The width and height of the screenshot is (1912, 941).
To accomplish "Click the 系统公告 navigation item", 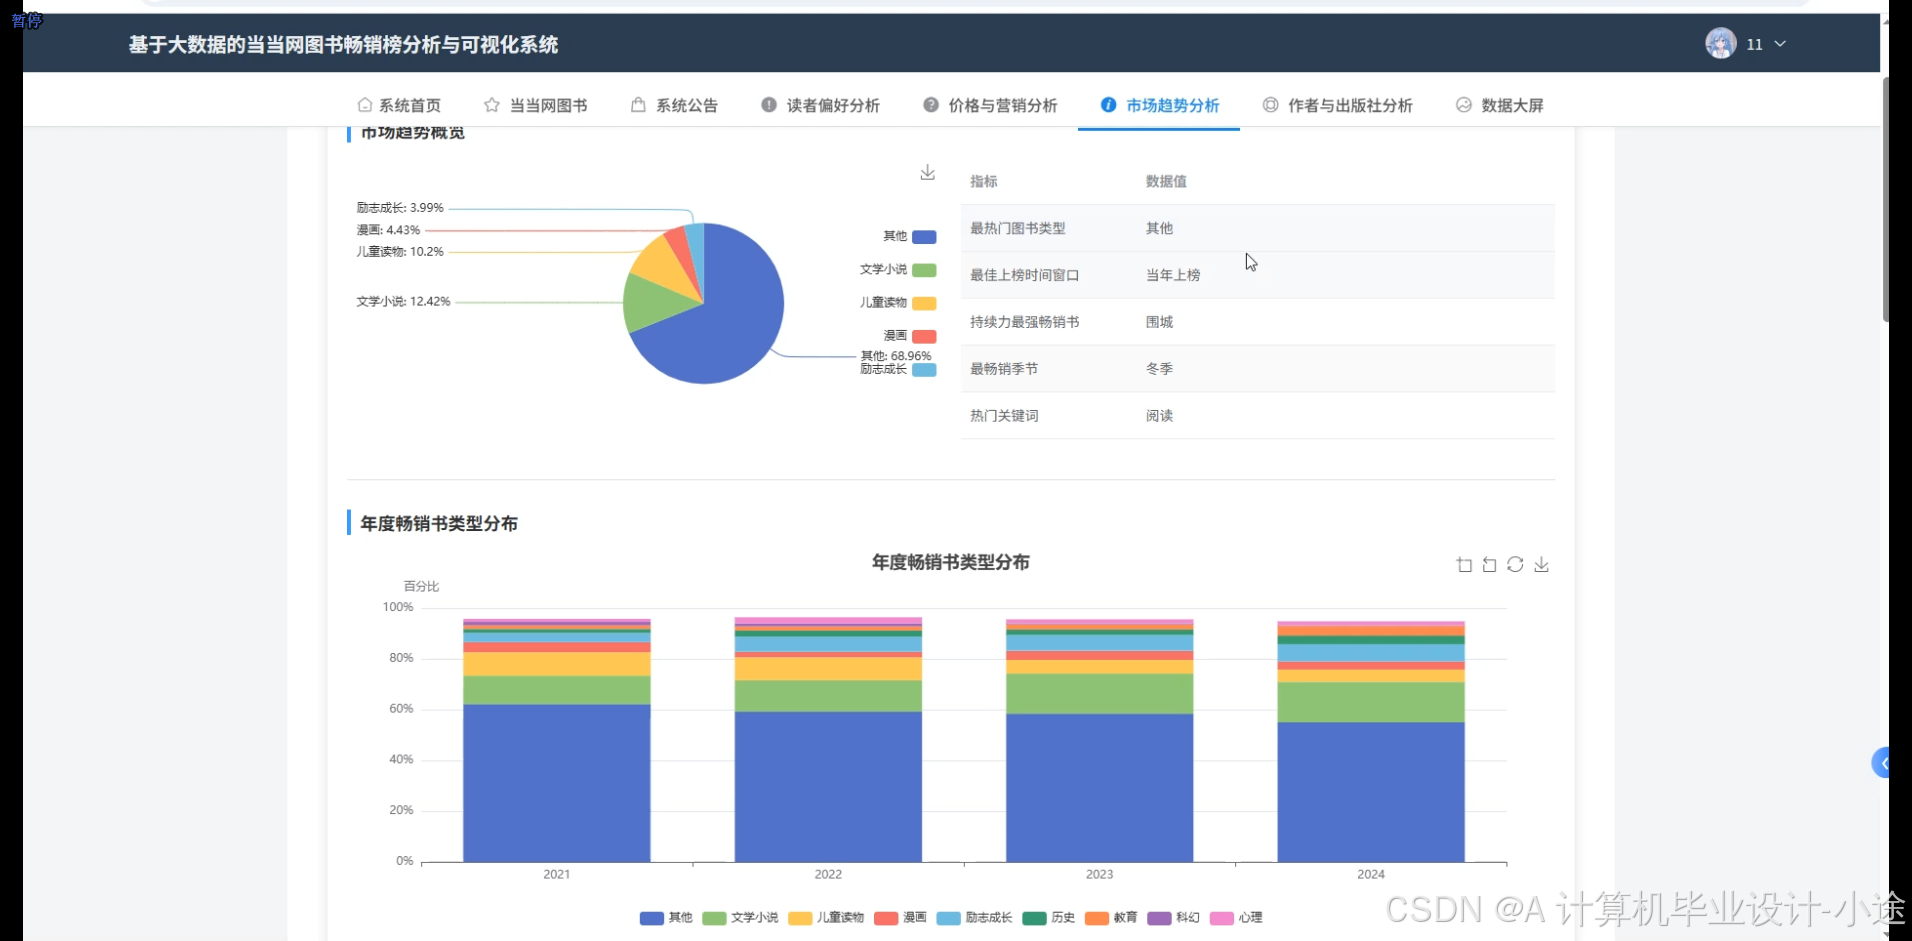I will pos(674,105).
